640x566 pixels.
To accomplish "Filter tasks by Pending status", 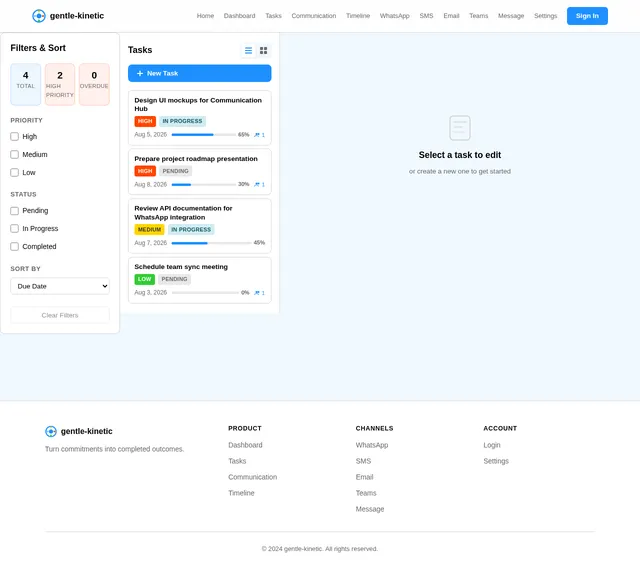I will [x=15, y=211].
